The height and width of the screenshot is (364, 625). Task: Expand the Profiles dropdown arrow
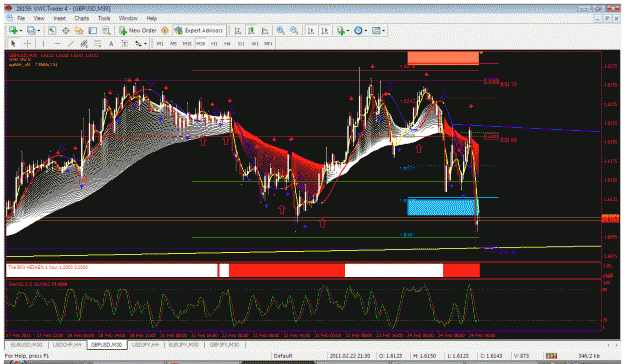tap(39, 31)
